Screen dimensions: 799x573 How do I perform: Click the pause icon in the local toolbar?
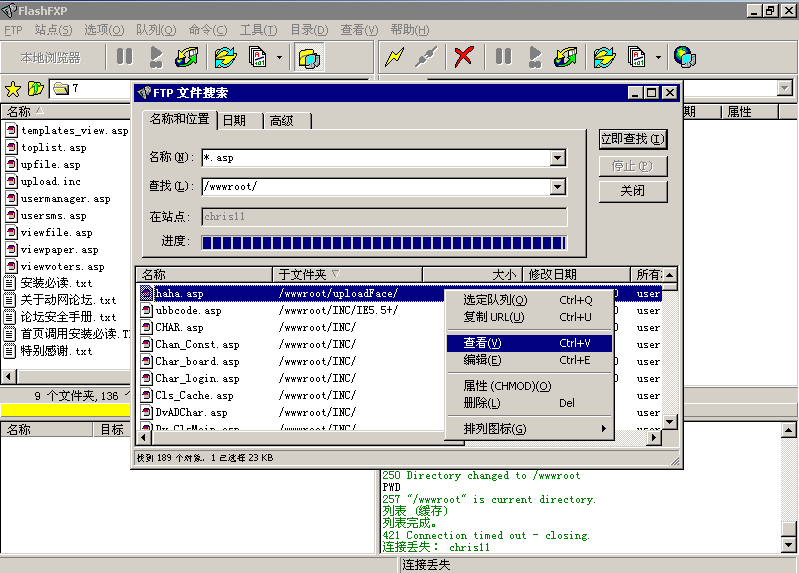pyautogui.click(x=124, y=57)
